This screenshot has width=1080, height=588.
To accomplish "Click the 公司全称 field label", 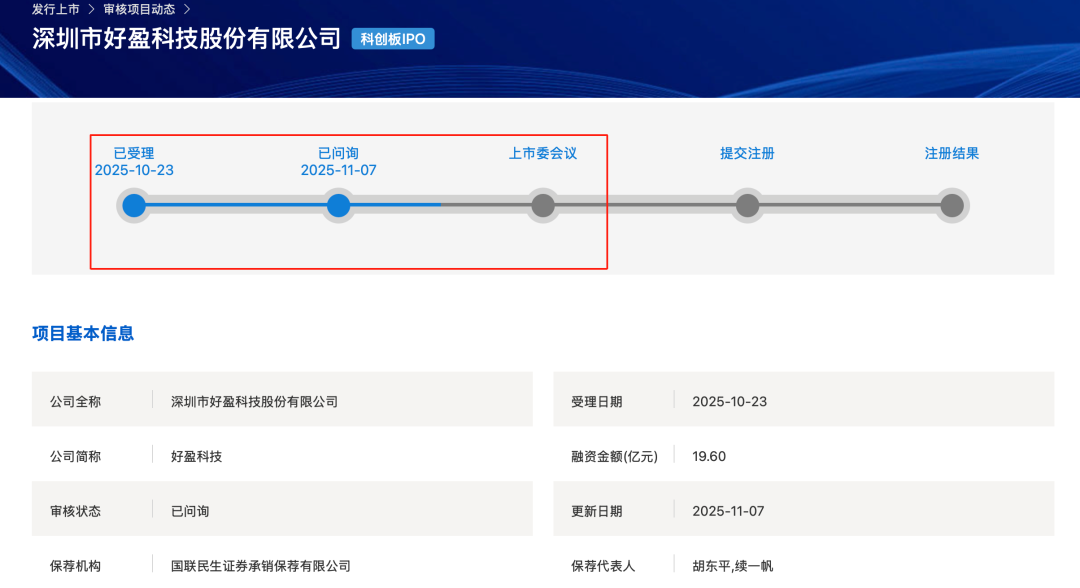I will (x=75, y=401).
